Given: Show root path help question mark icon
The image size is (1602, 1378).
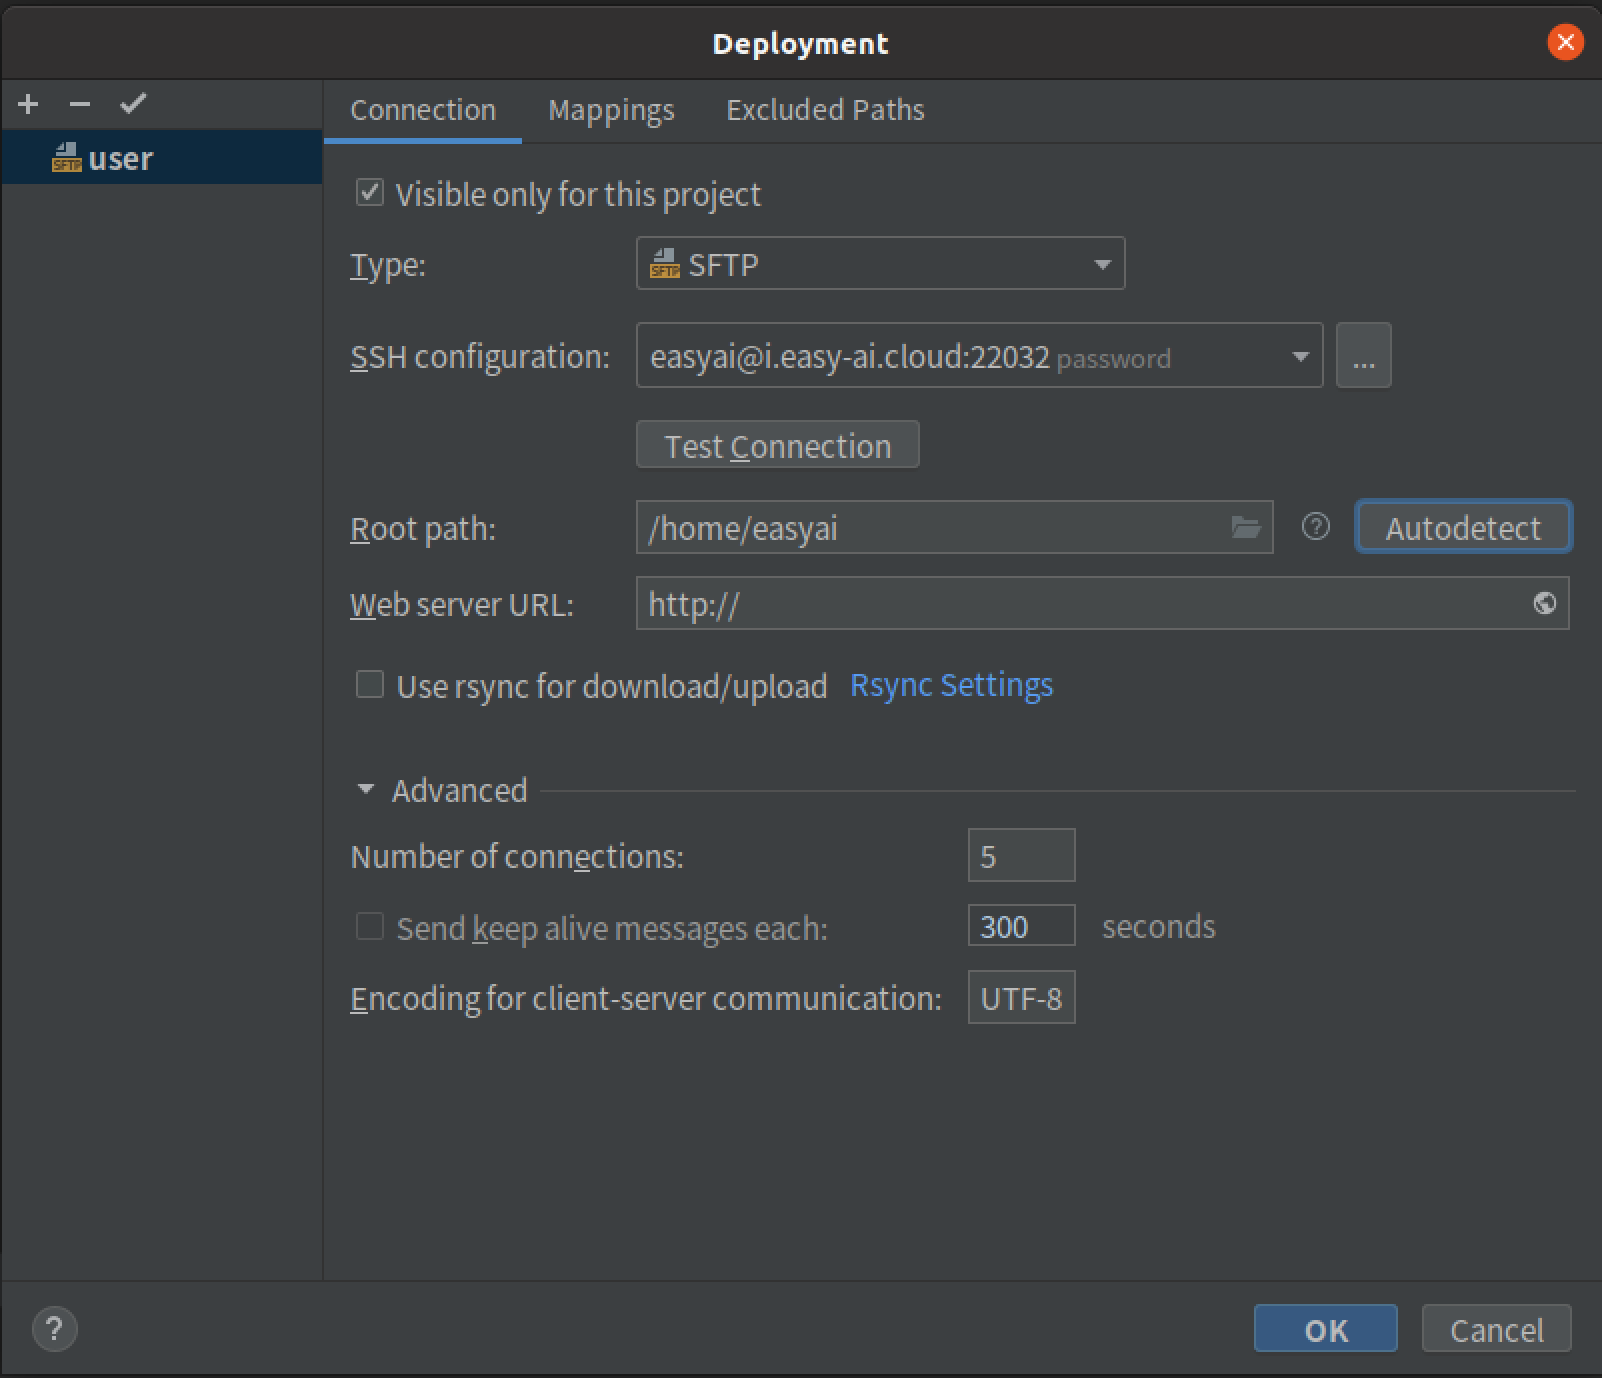Looking at the screenshot, I should pyautogui.click(x=1316, y=526).
